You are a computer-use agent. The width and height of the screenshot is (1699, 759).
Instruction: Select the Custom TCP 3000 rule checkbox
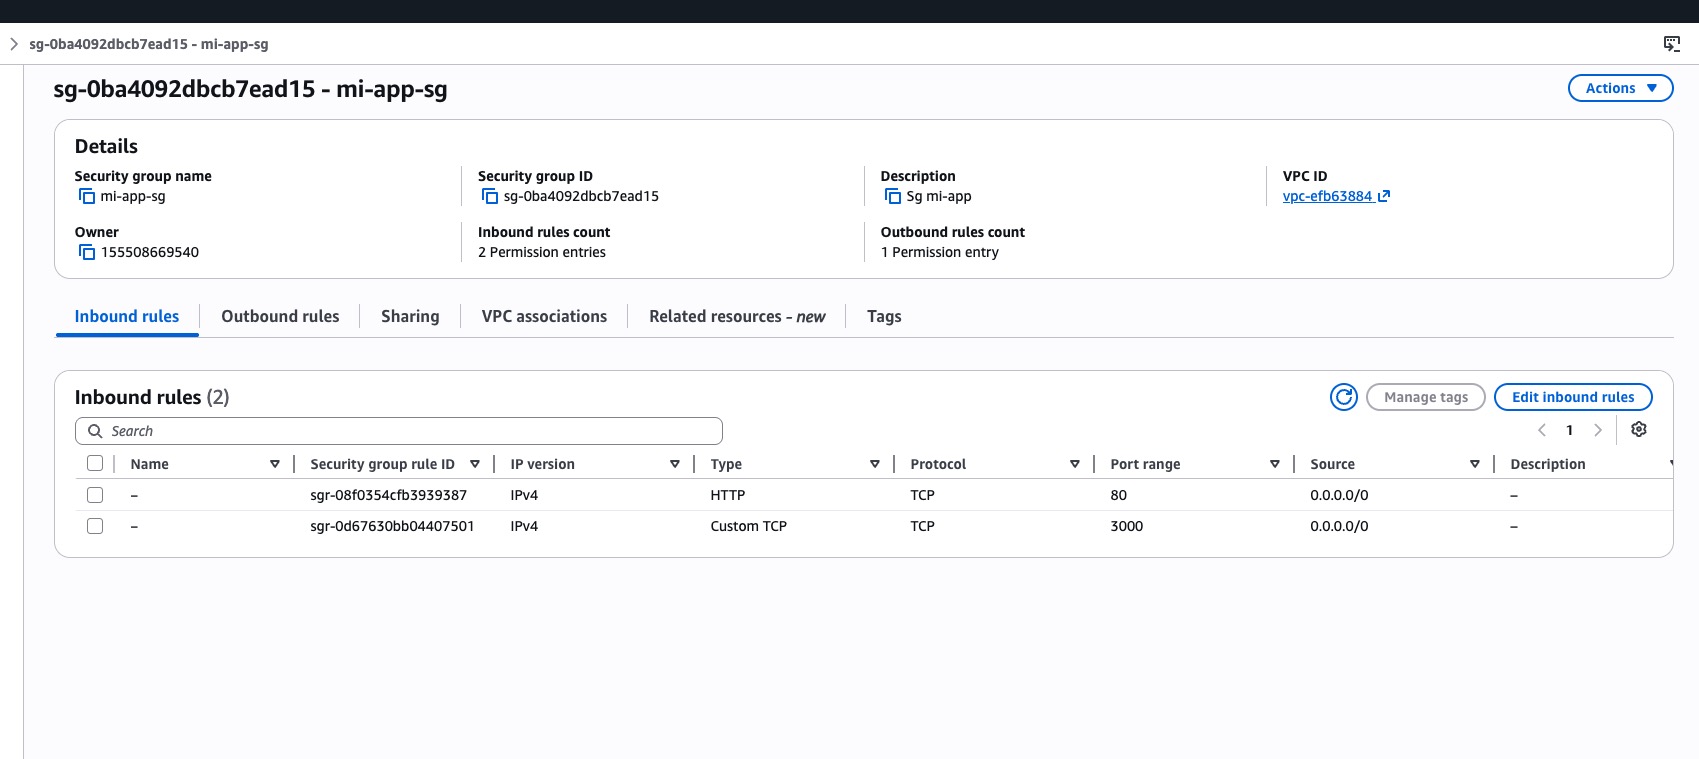click(95, 526)
